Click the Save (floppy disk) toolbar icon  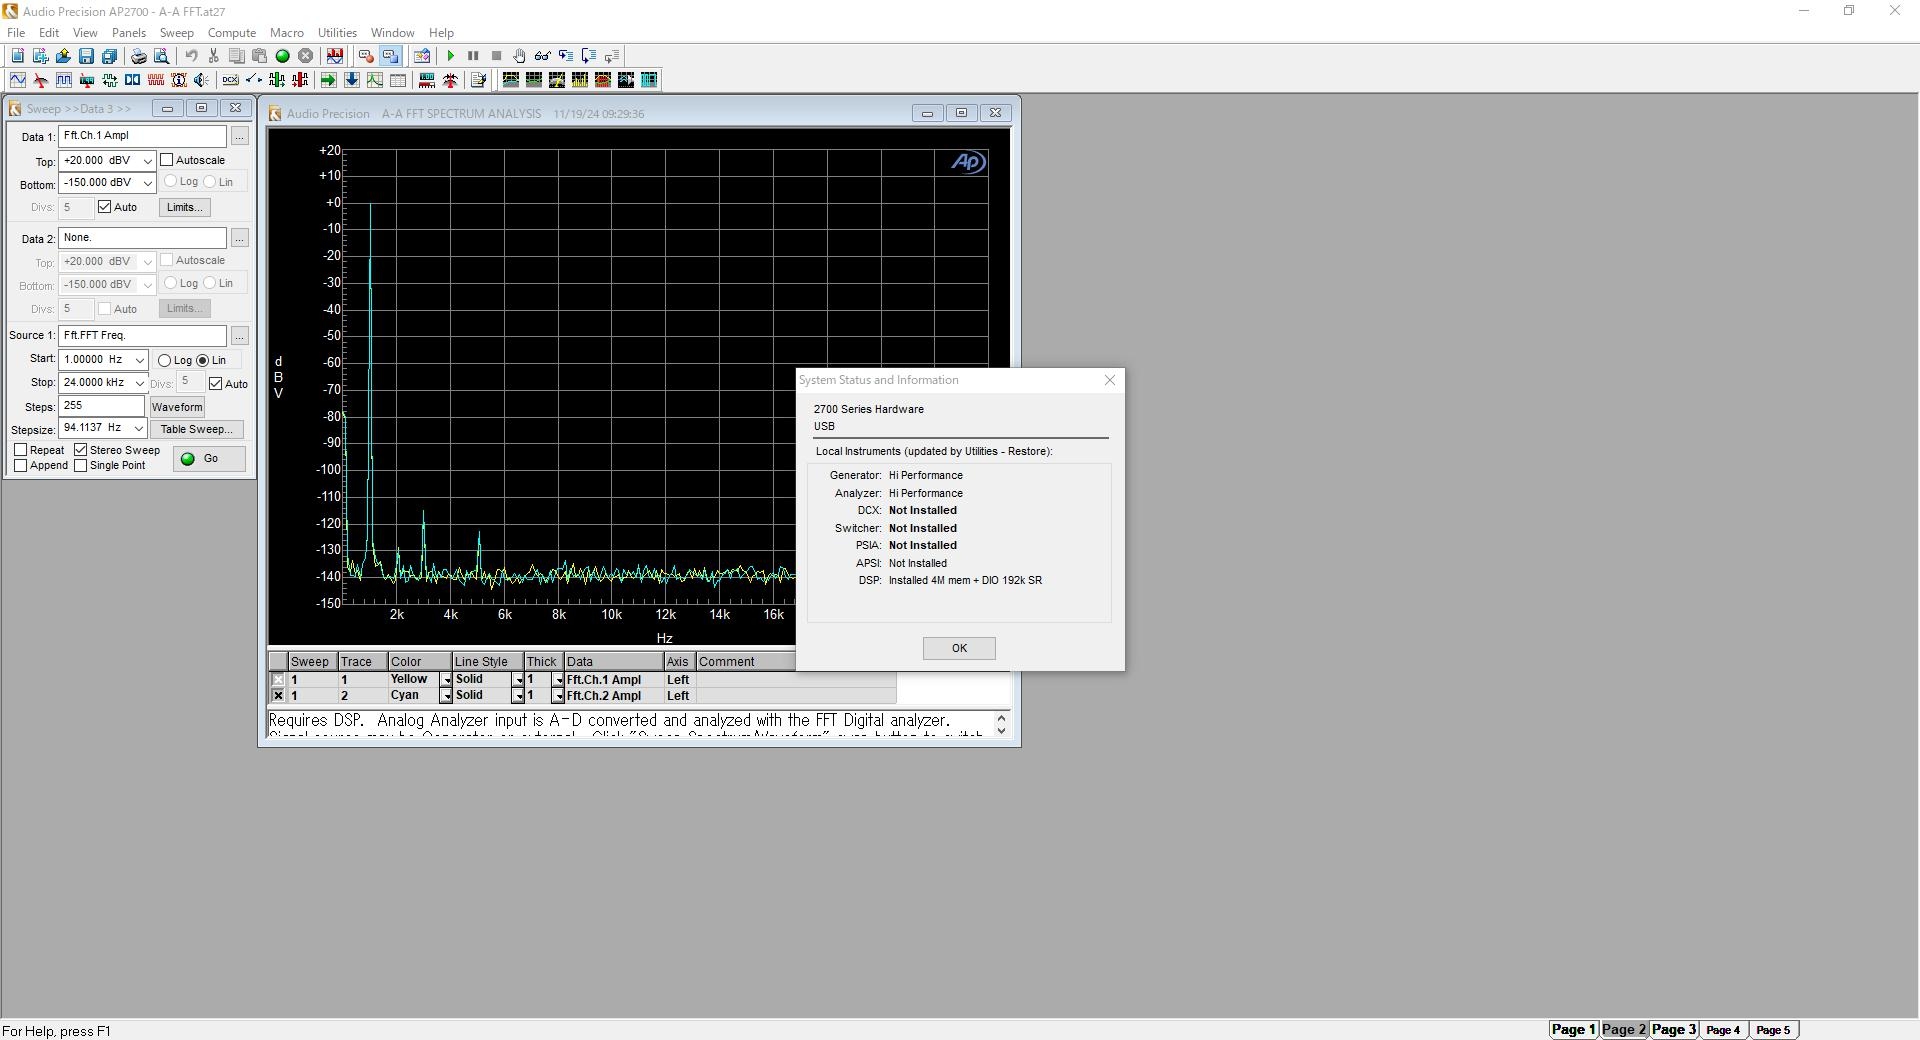click(x=86, y=56)
